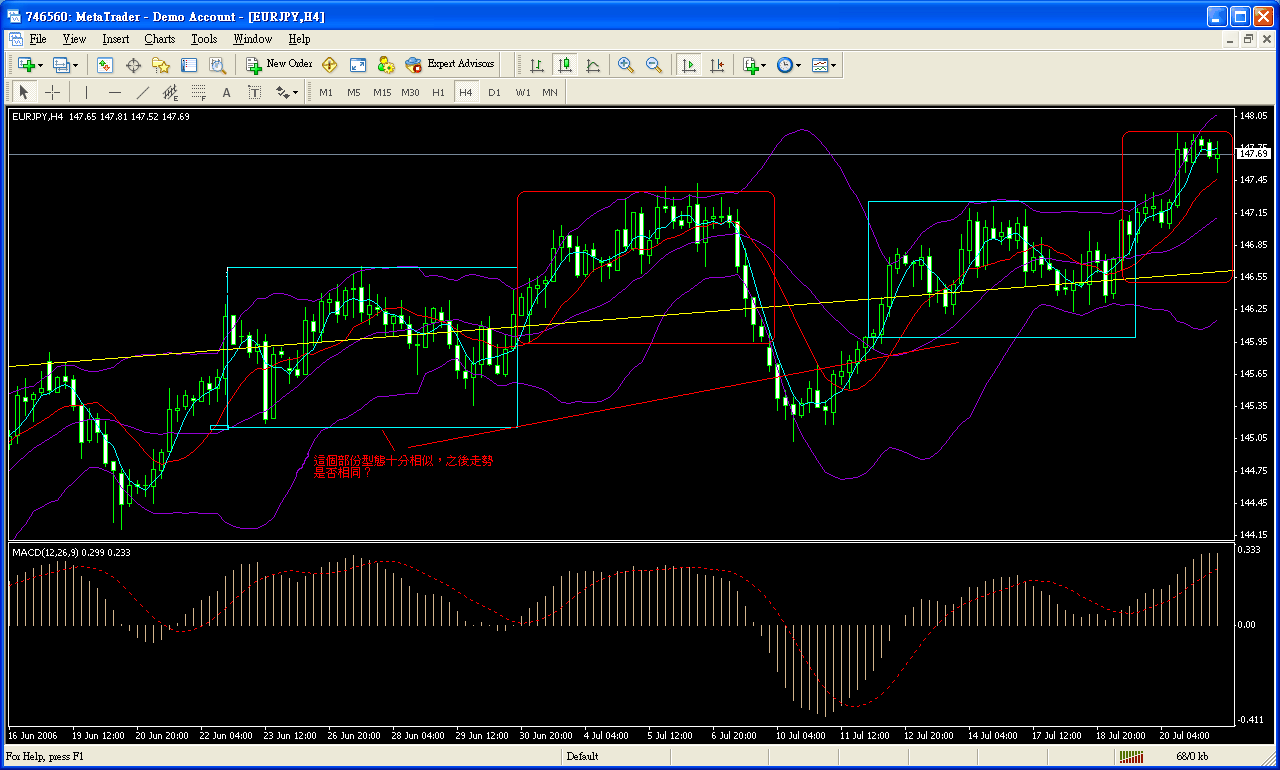The width and height of the screenshot is (1280, 770).
Task: Switch to bar chart display
Action: click(537, 65)
